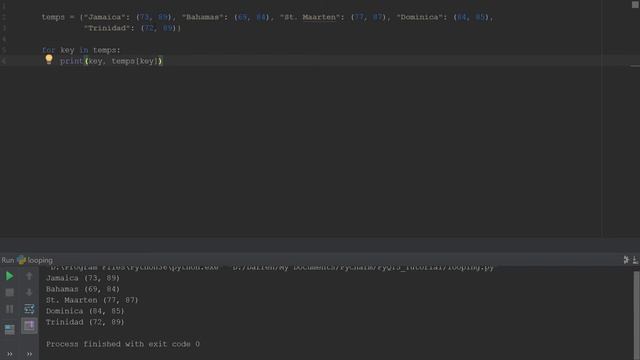Image resolution: width=640 pixels, height=360 pixels.
Task: Open Run panel settings gear
Action: pyautogui.click(x=626, y=260)
